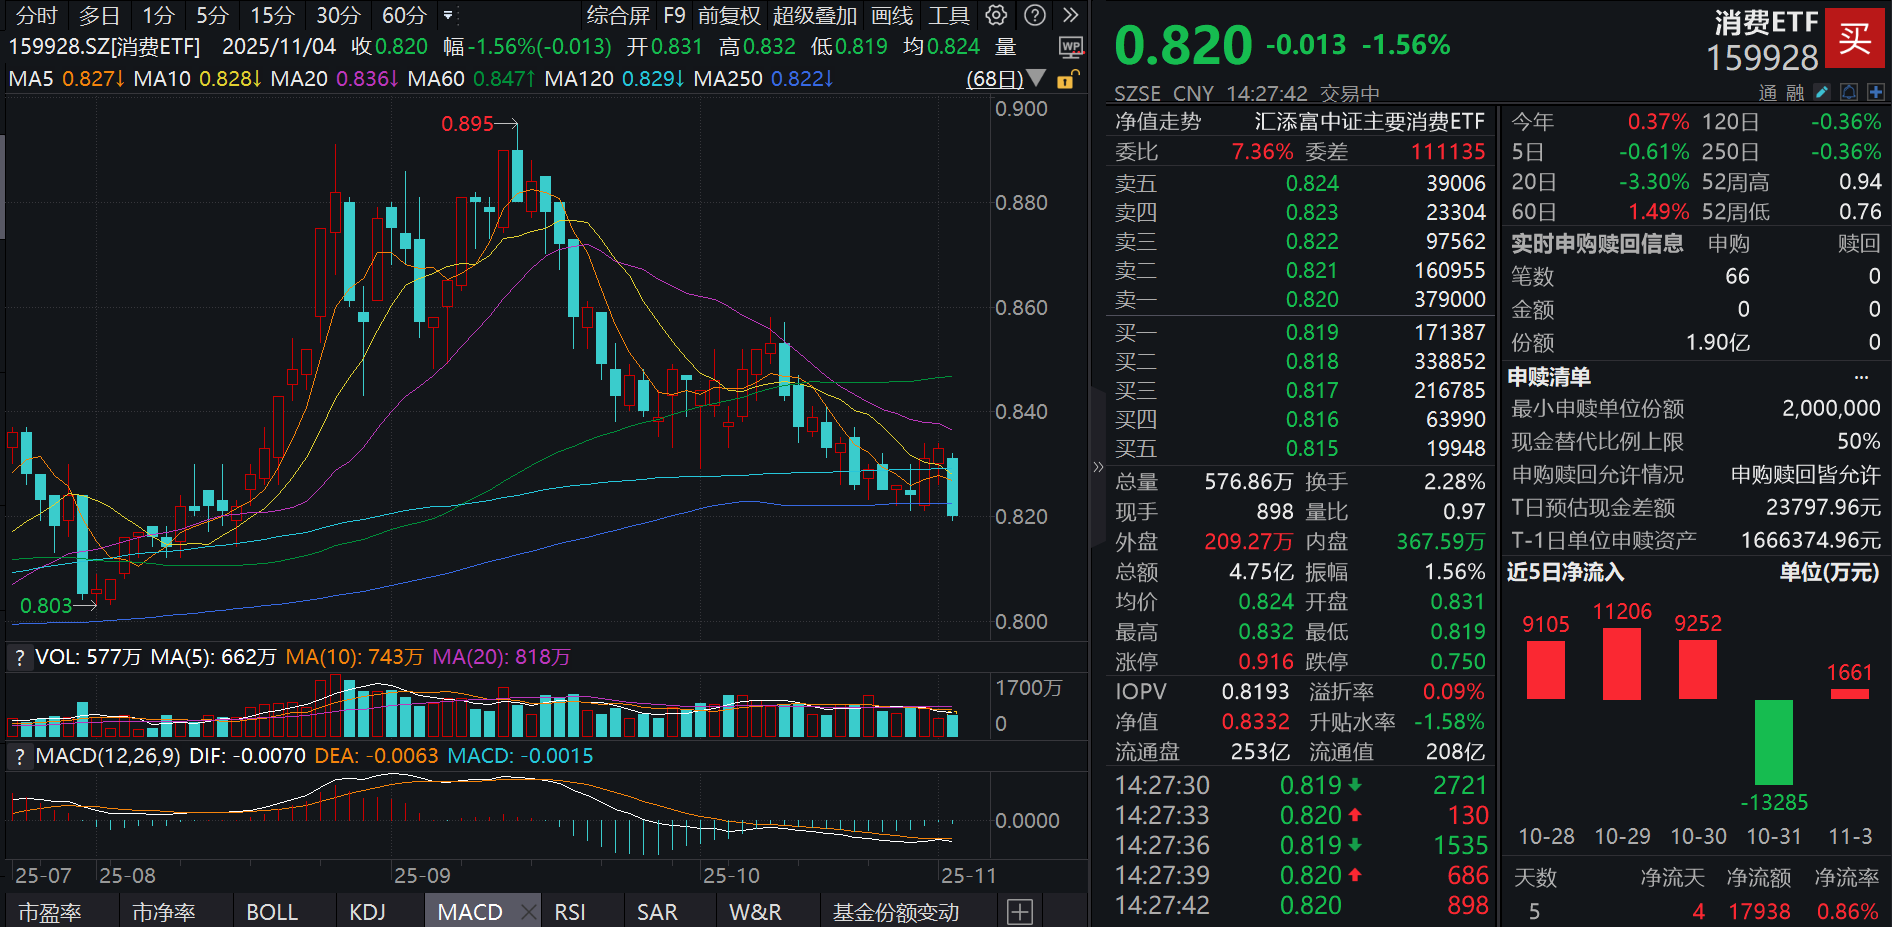Open the 工具 tools menu
The image size is (1892, 927).
(944, 15)
